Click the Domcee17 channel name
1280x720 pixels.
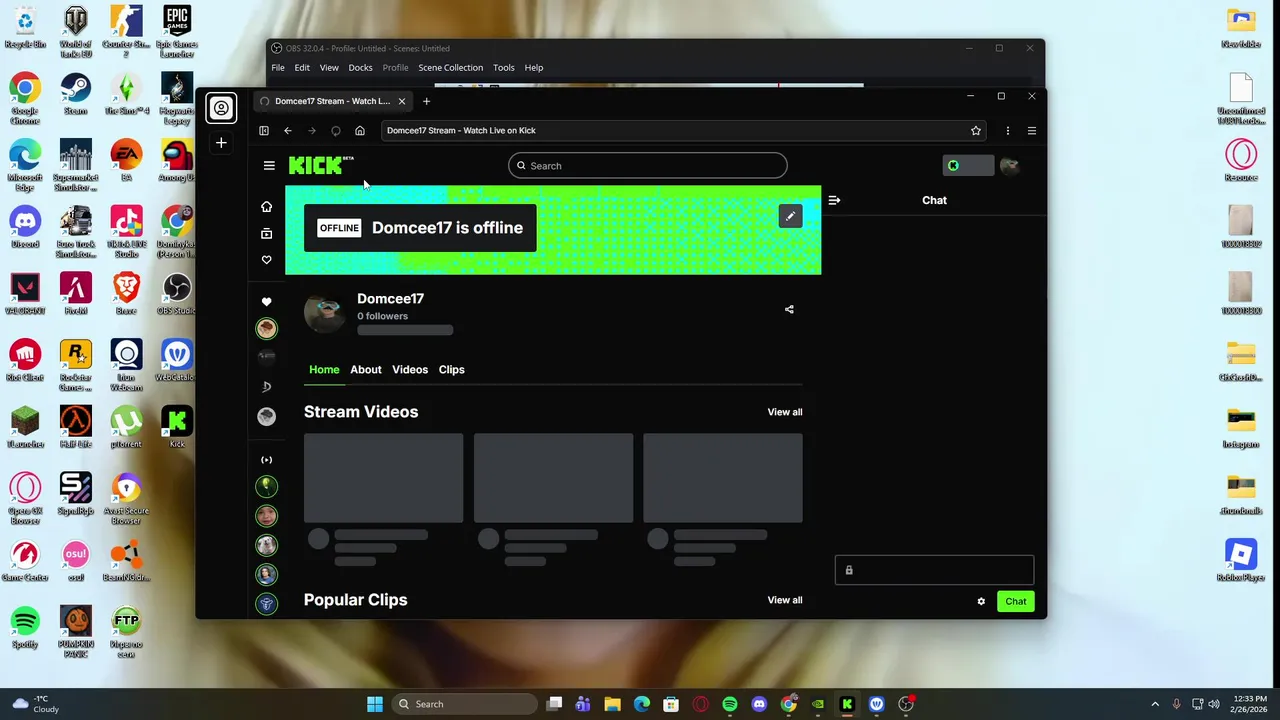[x=390, y=299]
